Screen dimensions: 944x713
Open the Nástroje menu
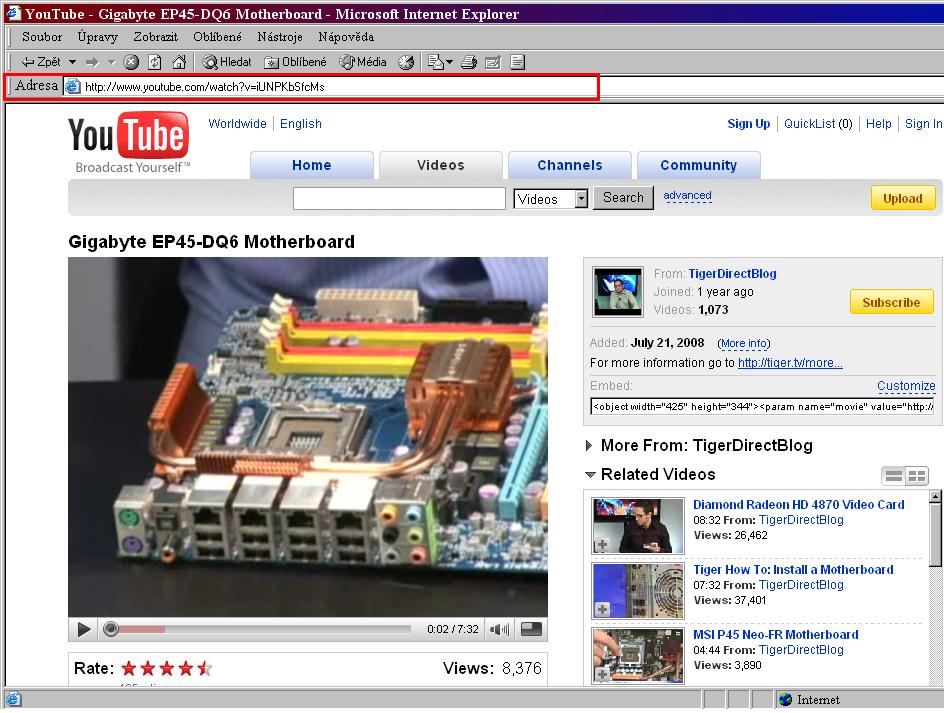coord(279,37)
